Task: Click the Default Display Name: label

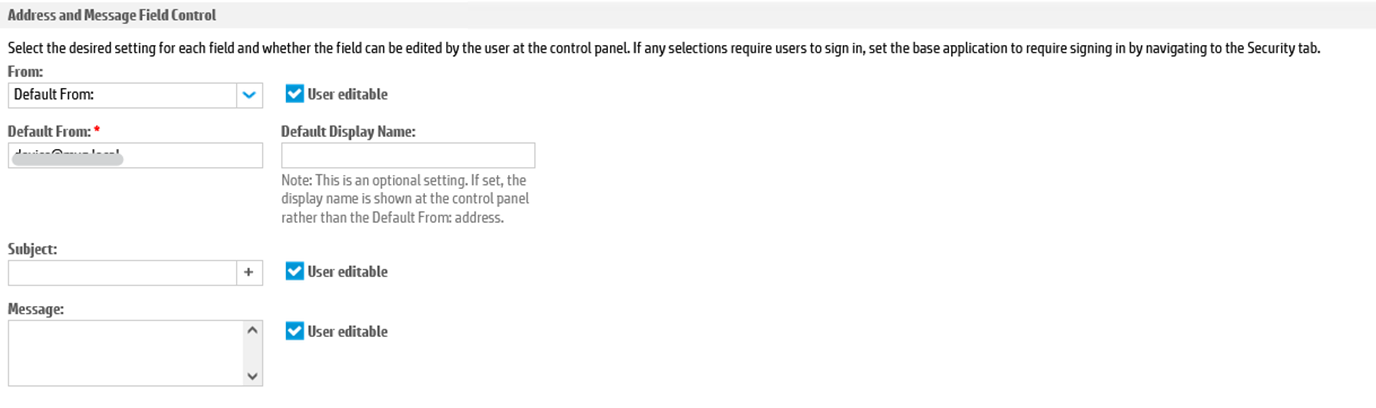Action: coord(348,131)
